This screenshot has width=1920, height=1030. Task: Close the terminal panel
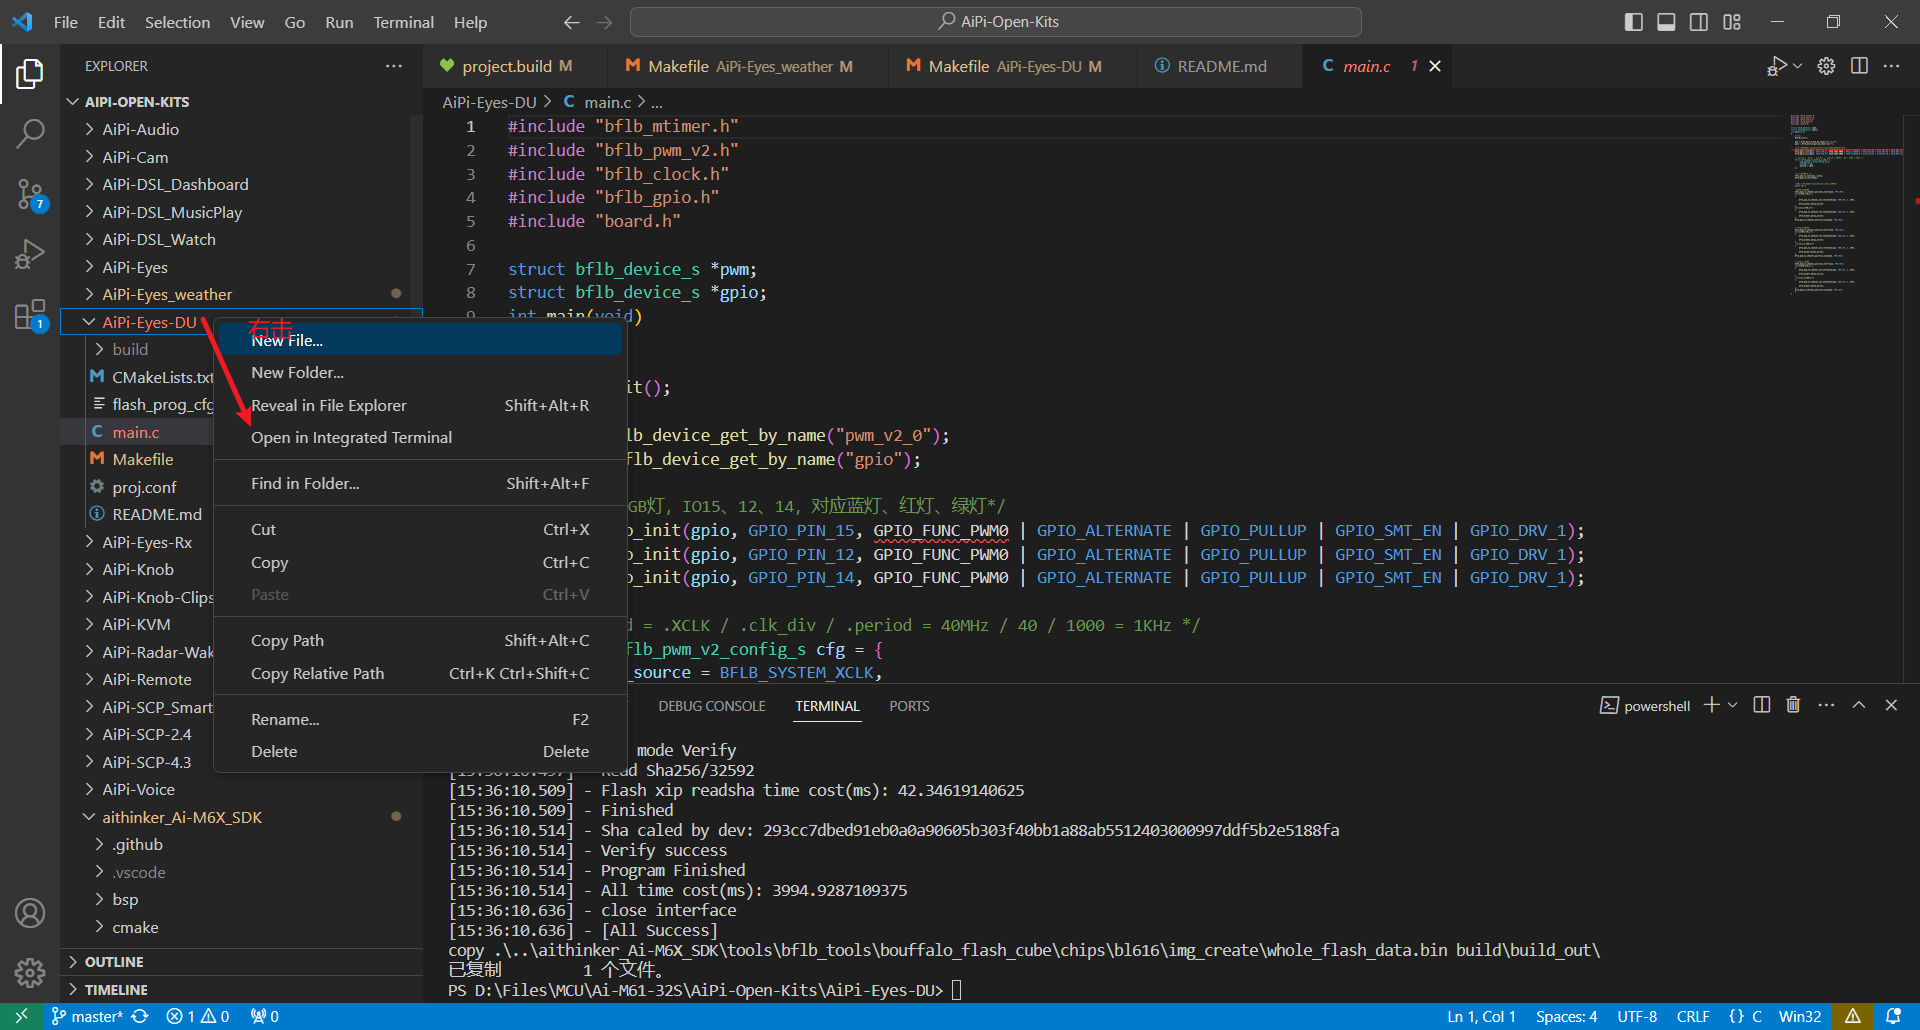[1891, 705]
